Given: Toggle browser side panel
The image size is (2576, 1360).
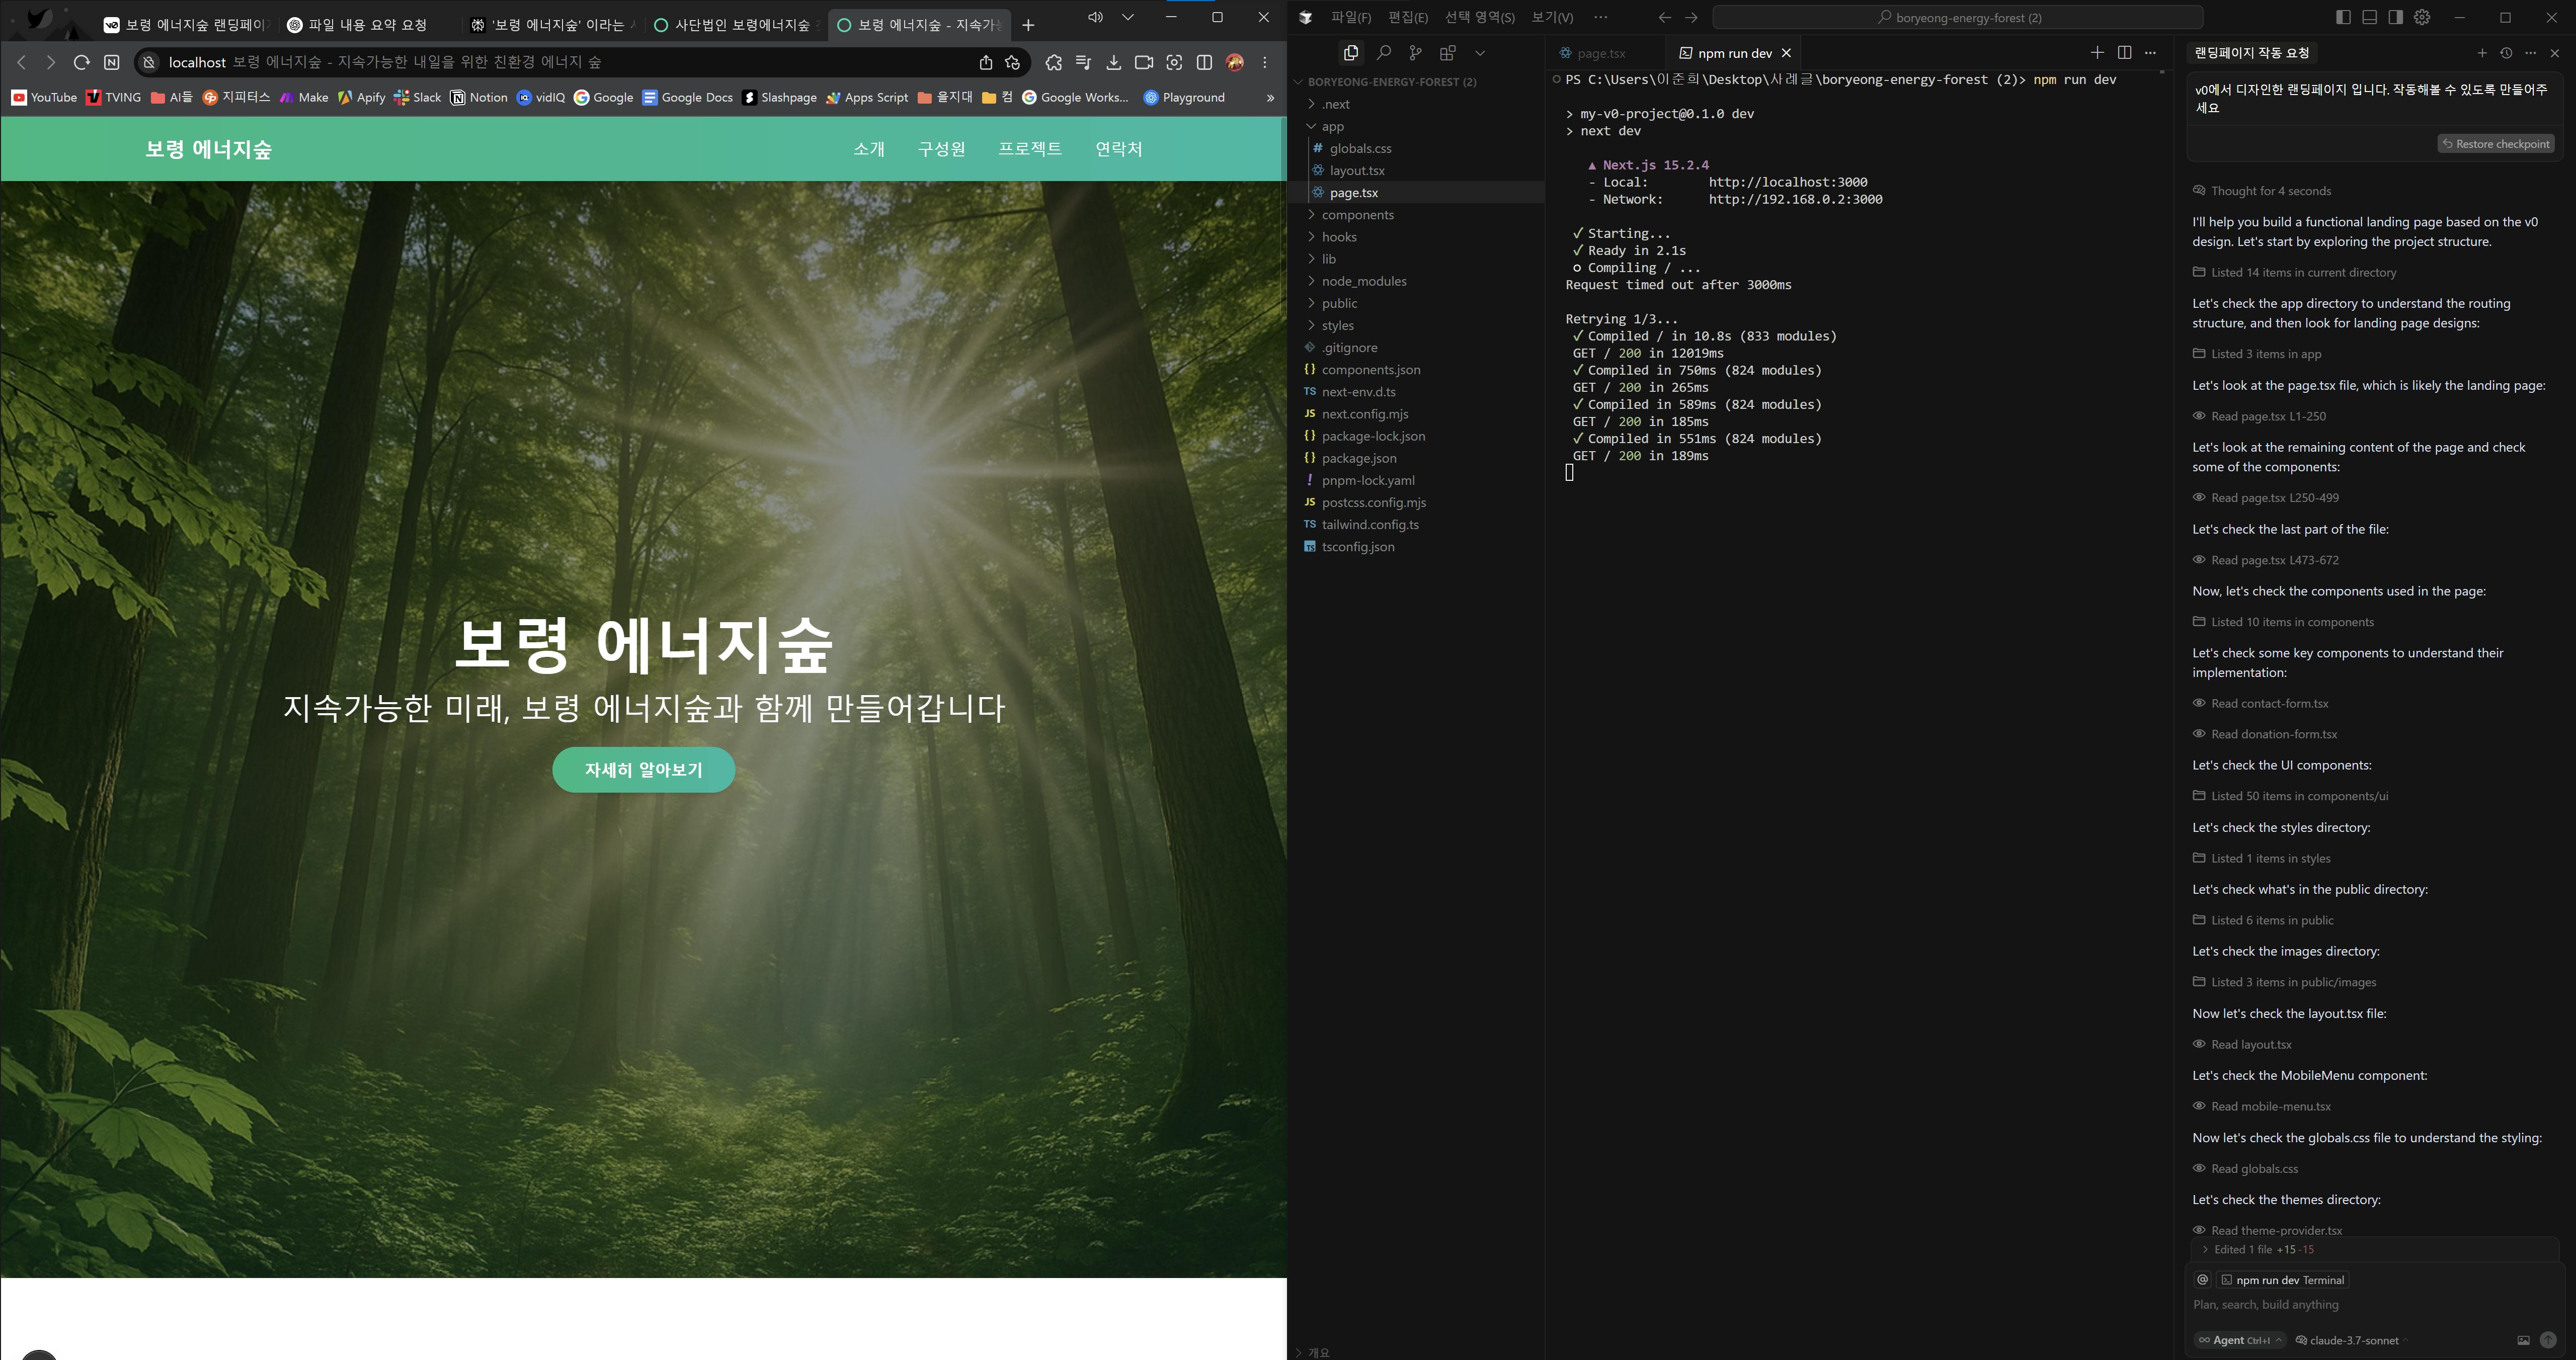Looking at the screenshot, I should (1204, 62).
